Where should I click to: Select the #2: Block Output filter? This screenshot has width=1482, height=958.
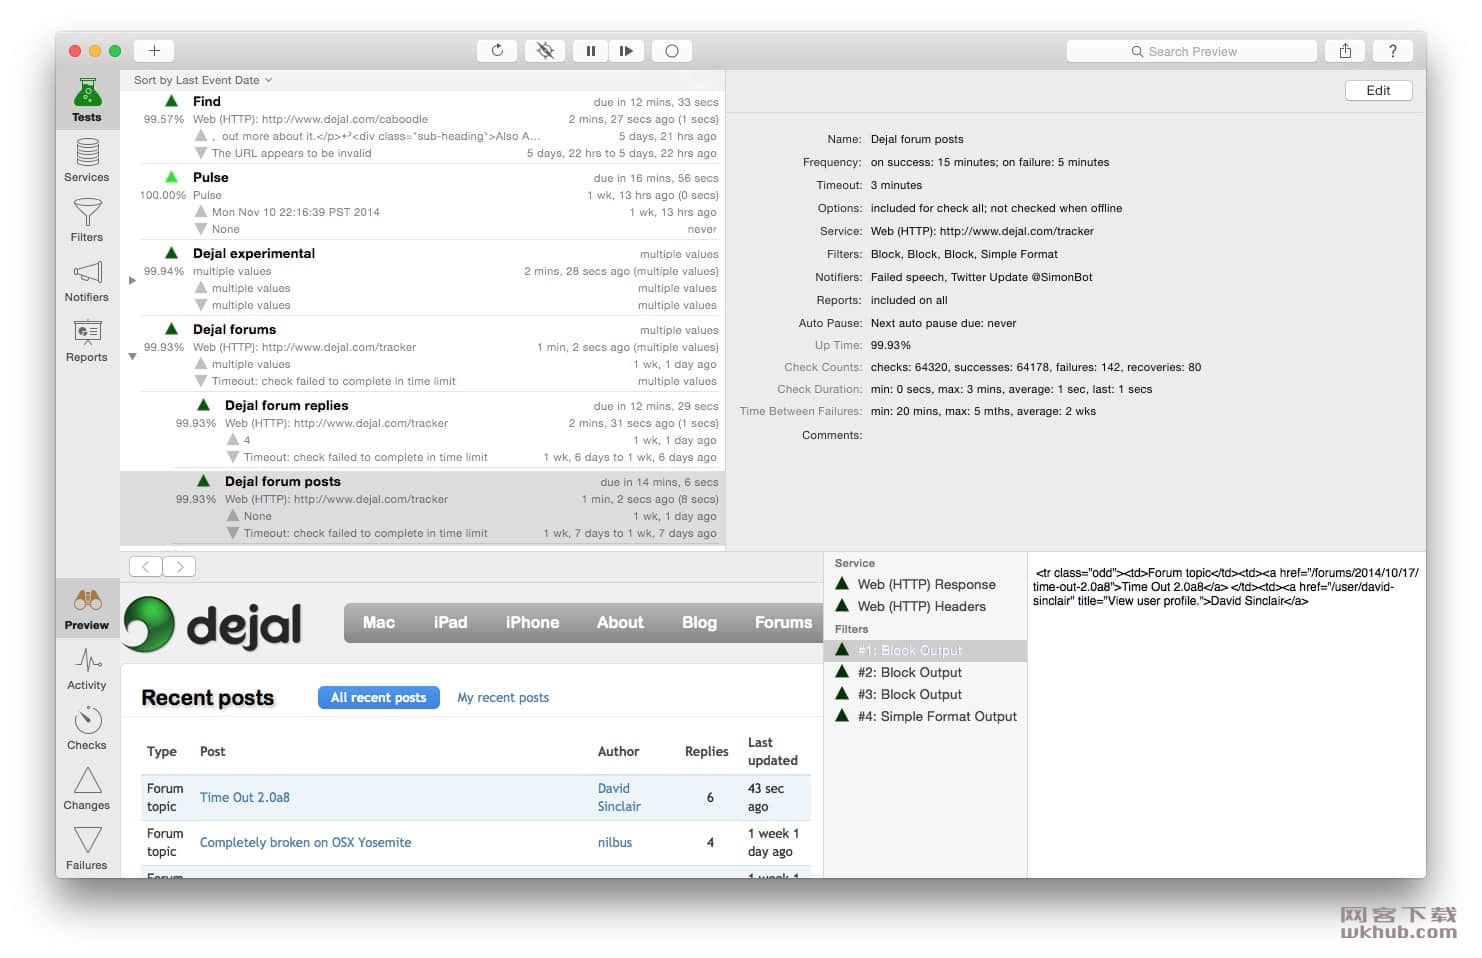[925, 672]
